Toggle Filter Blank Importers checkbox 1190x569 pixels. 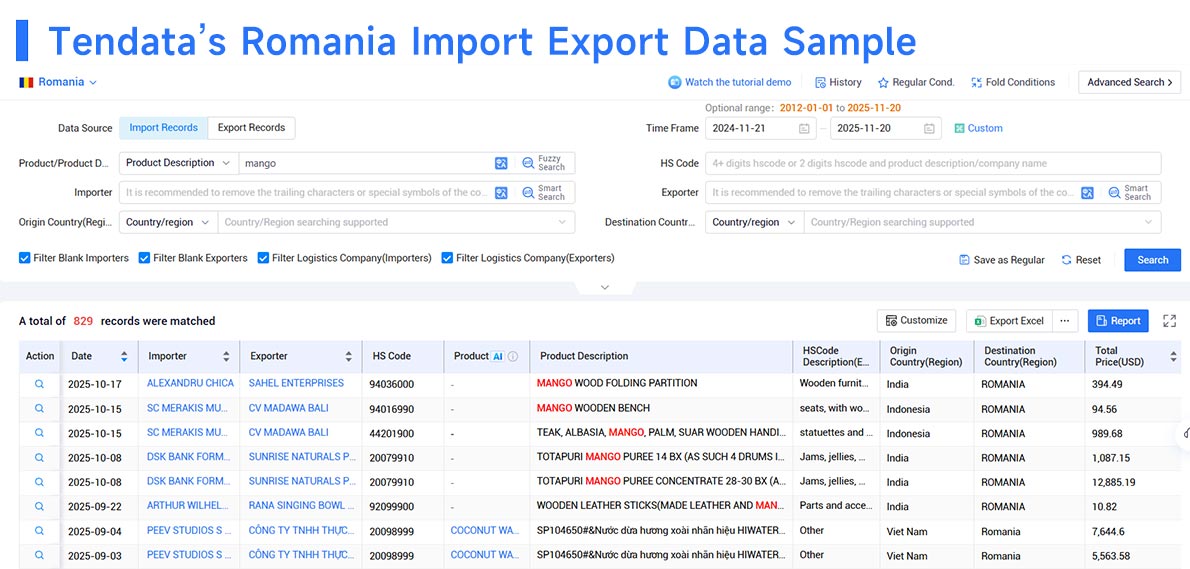(24, 258)
